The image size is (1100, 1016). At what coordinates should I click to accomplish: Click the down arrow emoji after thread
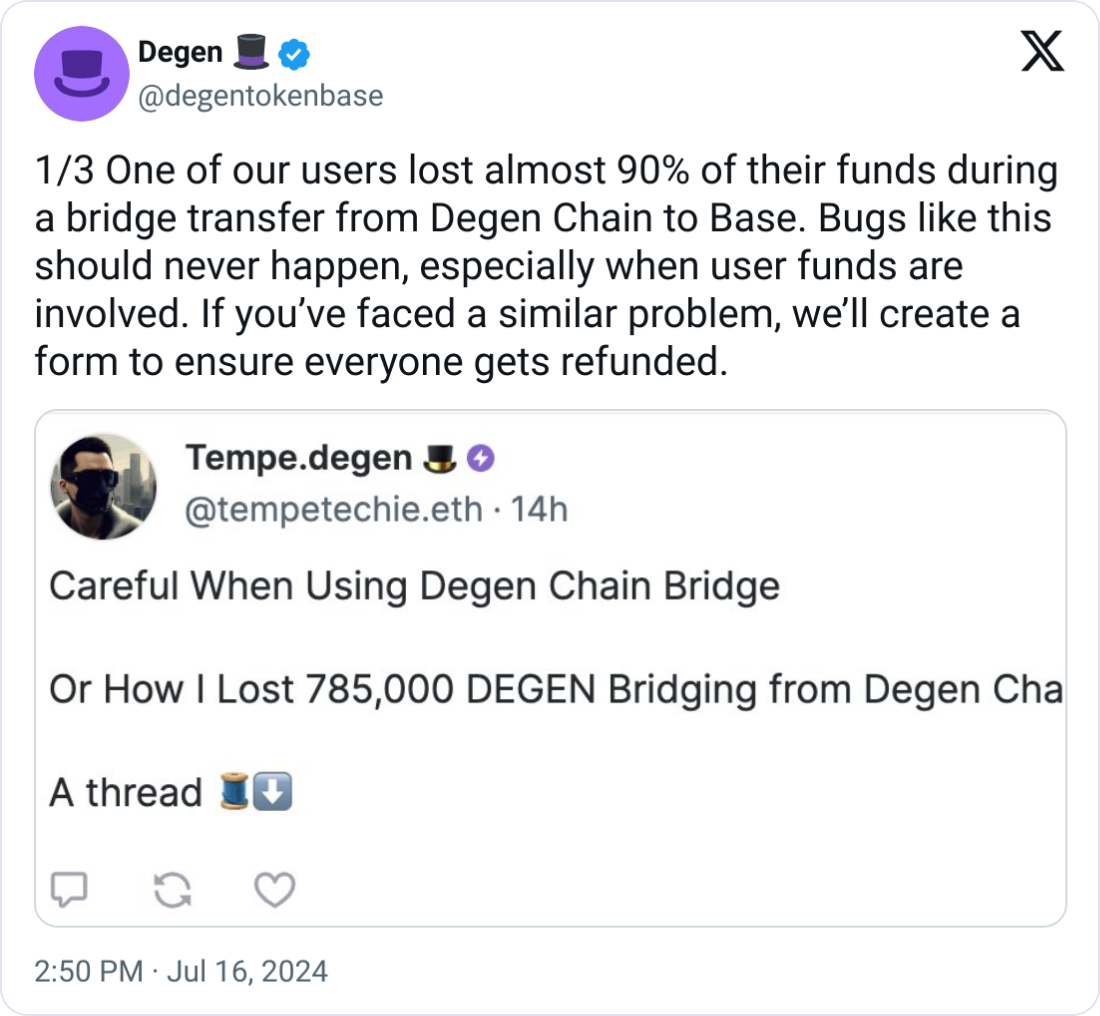(x=272, y=791)
